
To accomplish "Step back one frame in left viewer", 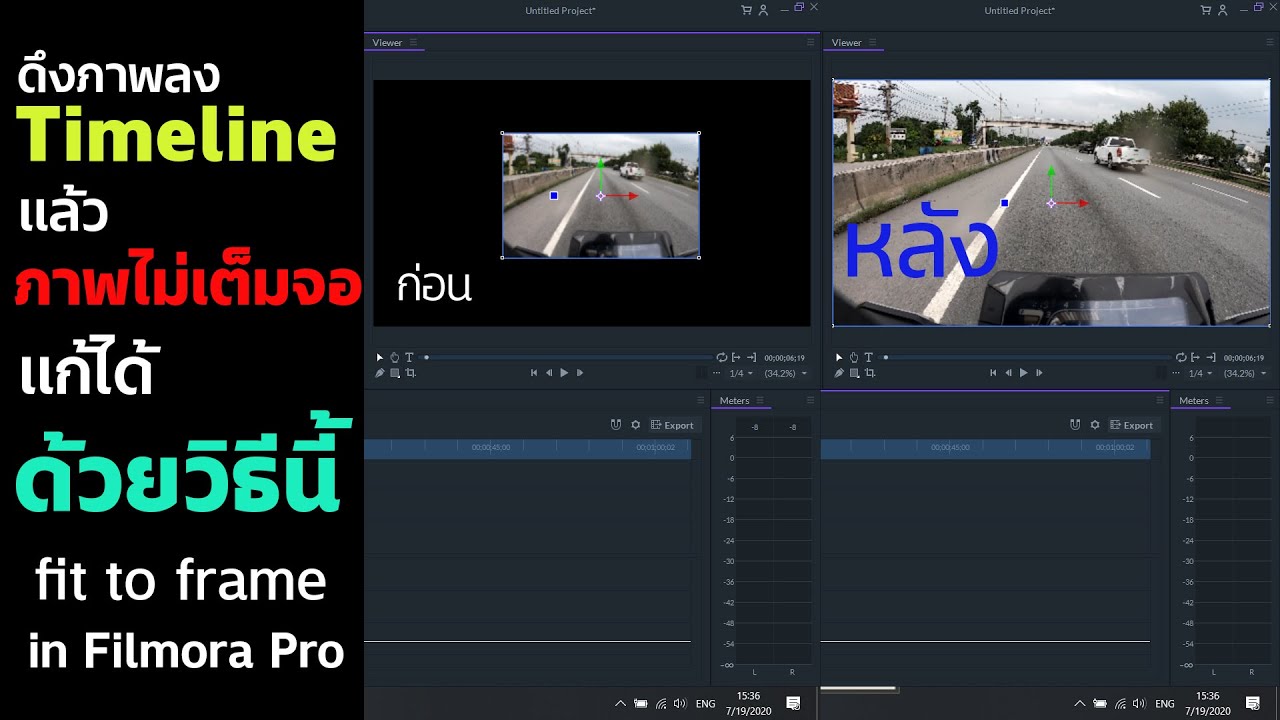I will tap(549, 373).
